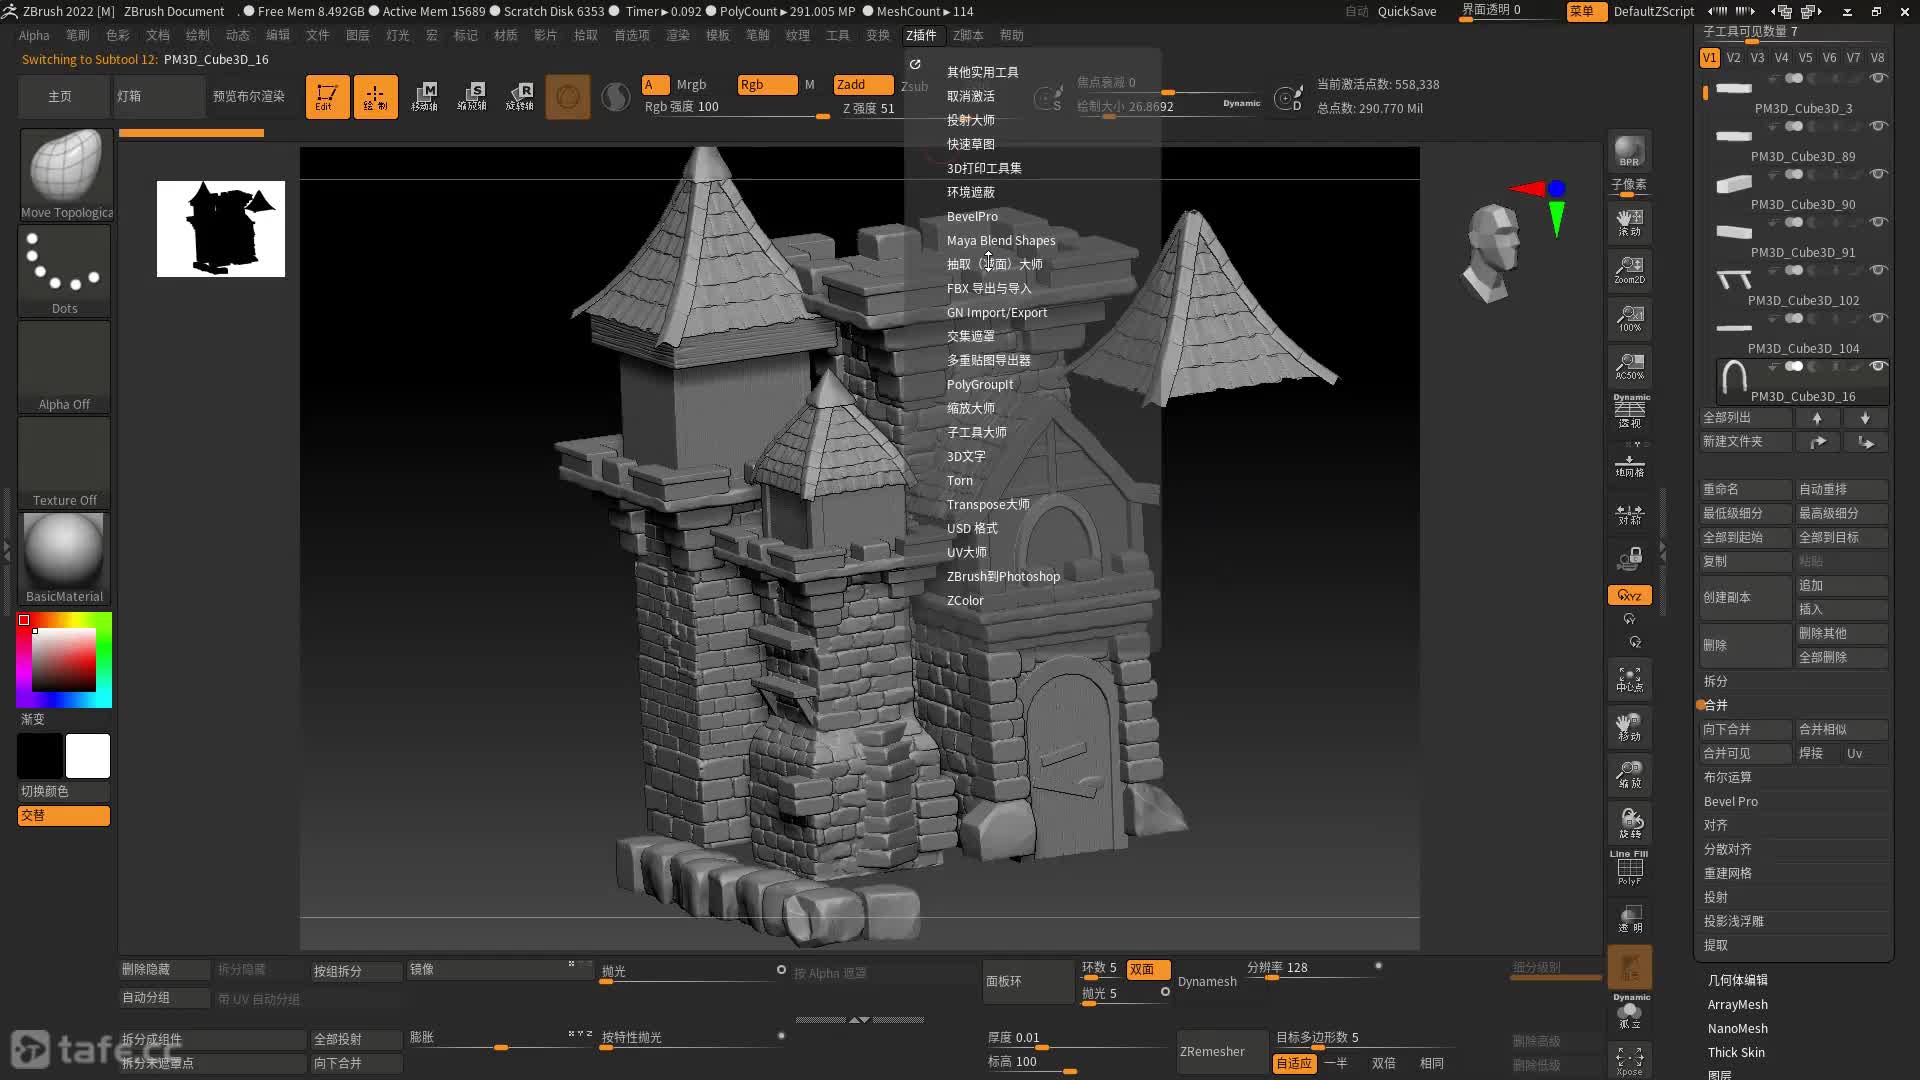The height and width of the screenshot is (1080, 1920).
Task: Toggle the Zadd mode button
Action: pyautogui.click(x=863, y=85)
